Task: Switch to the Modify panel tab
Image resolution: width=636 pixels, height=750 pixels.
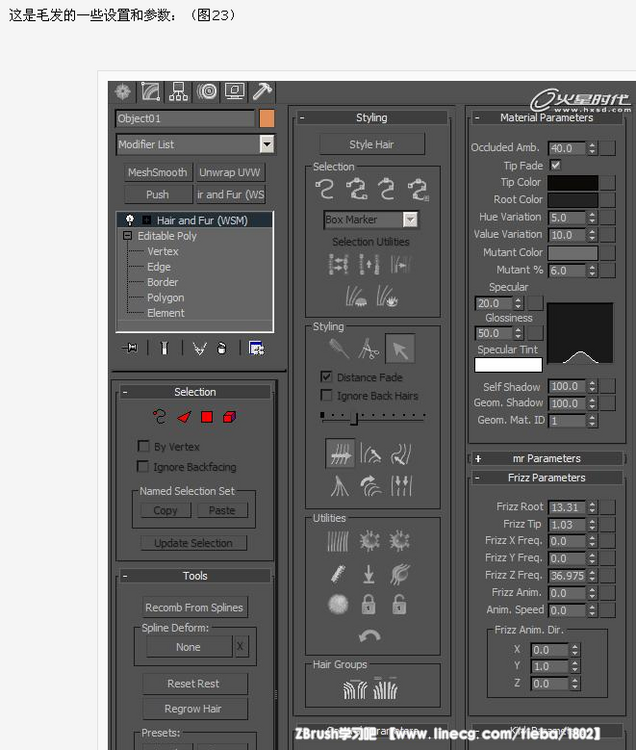Action: [x=150, y=92]
